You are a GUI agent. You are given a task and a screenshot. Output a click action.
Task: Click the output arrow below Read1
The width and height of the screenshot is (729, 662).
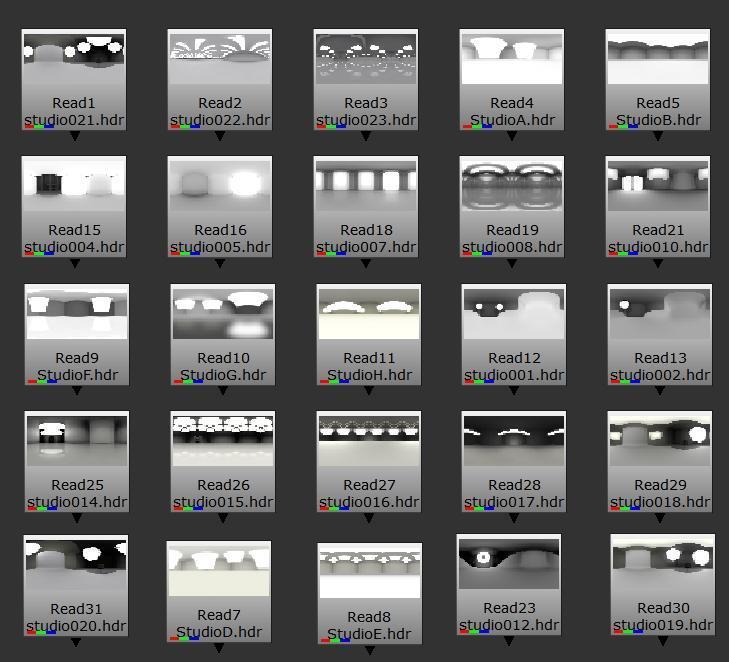[x=74, y=136]
